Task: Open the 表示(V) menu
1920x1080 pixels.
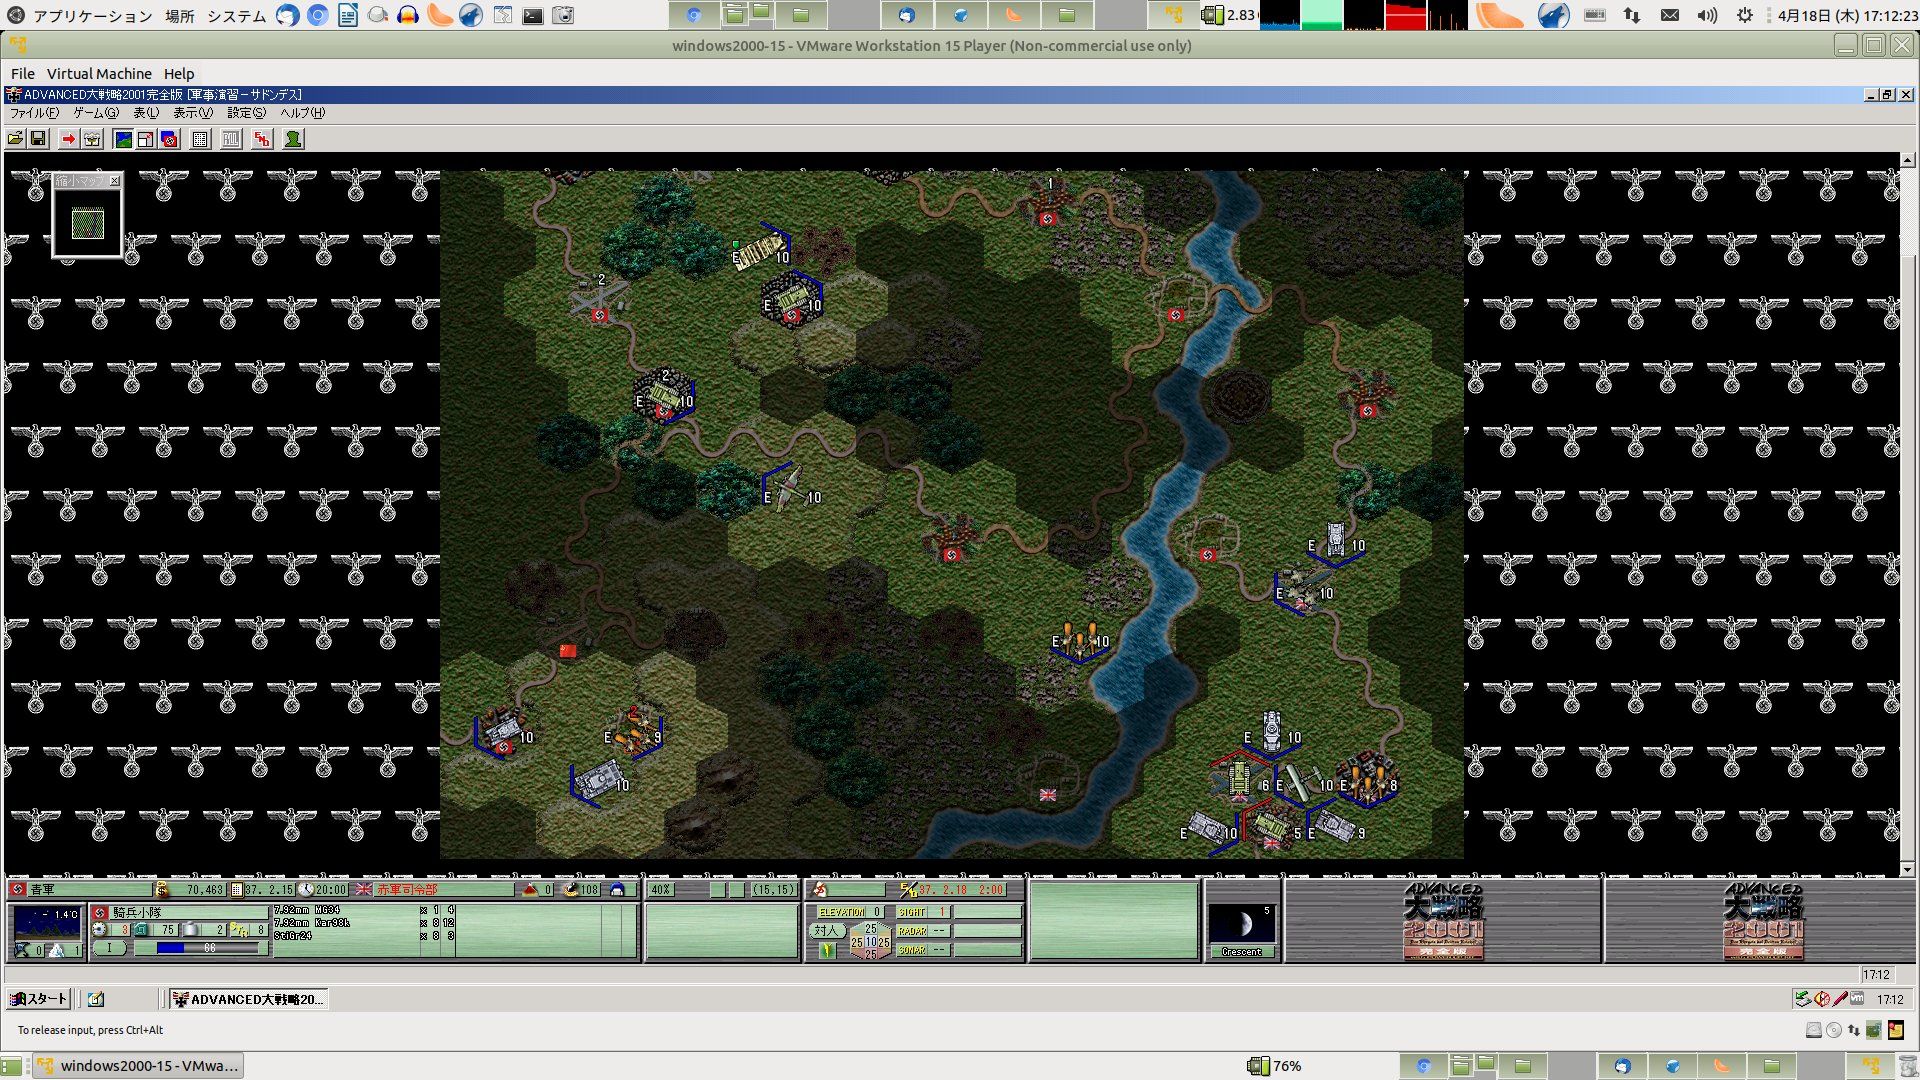Action: [x=193, y=113]
